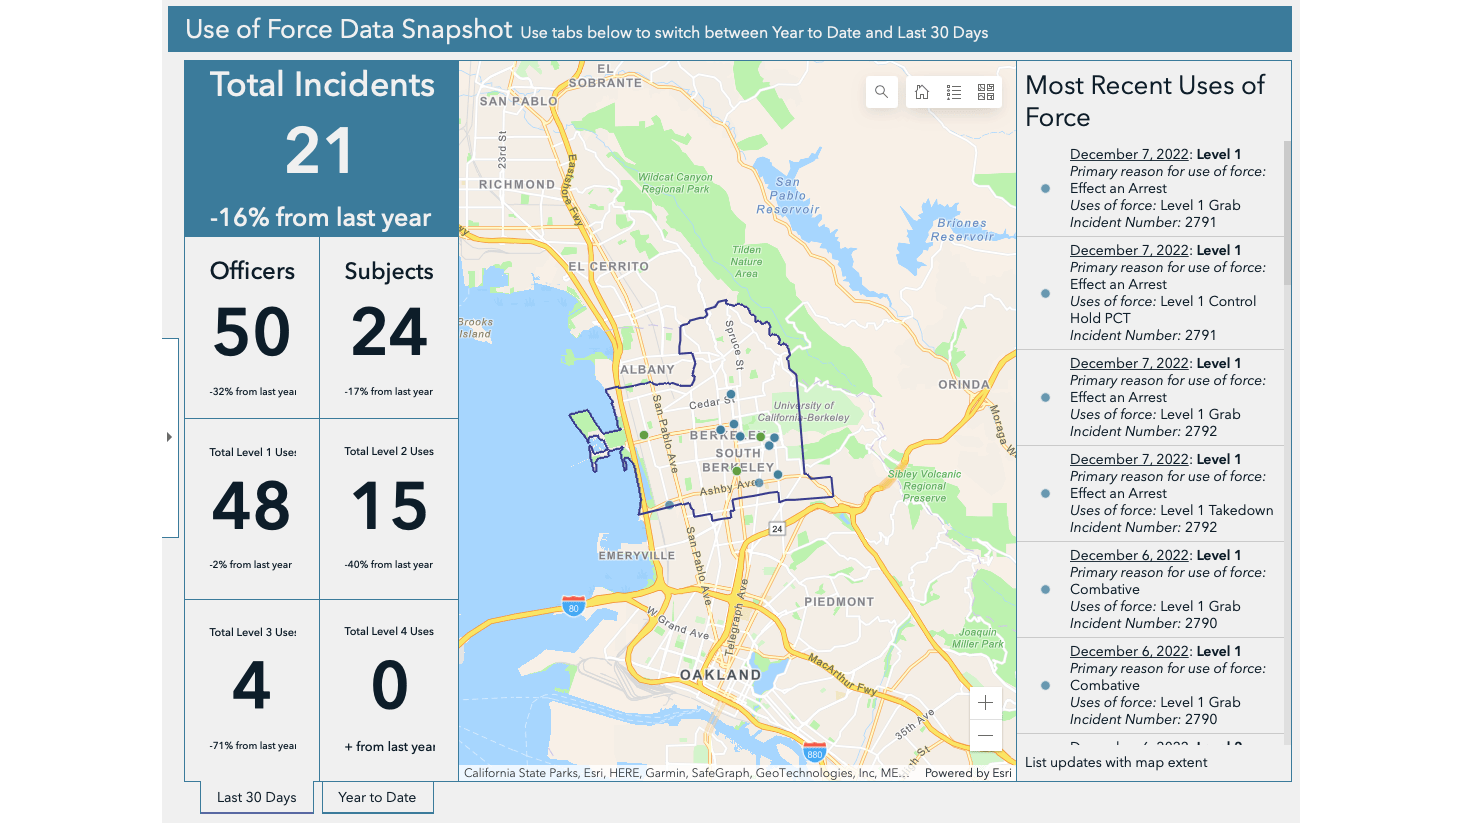Select the westernmost green incident dot on map
1463x823 pixels.
coord(644,435)
